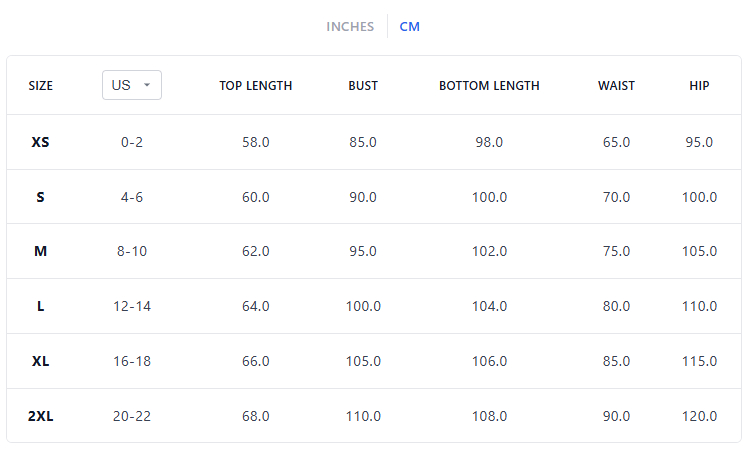749x454 pixels.
Task: Click the TOP LENGTH column header
Action: pos(256,86)
